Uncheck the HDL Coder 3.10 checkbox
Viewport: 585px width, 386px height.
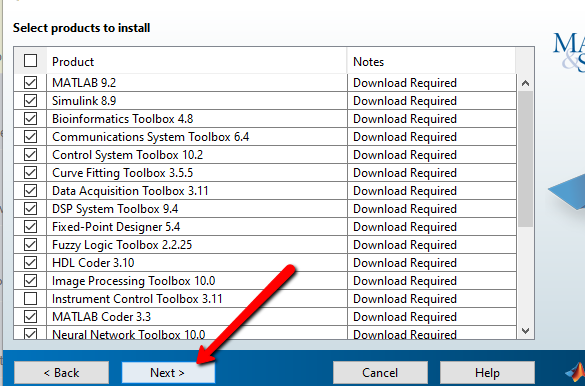point(30,263)
